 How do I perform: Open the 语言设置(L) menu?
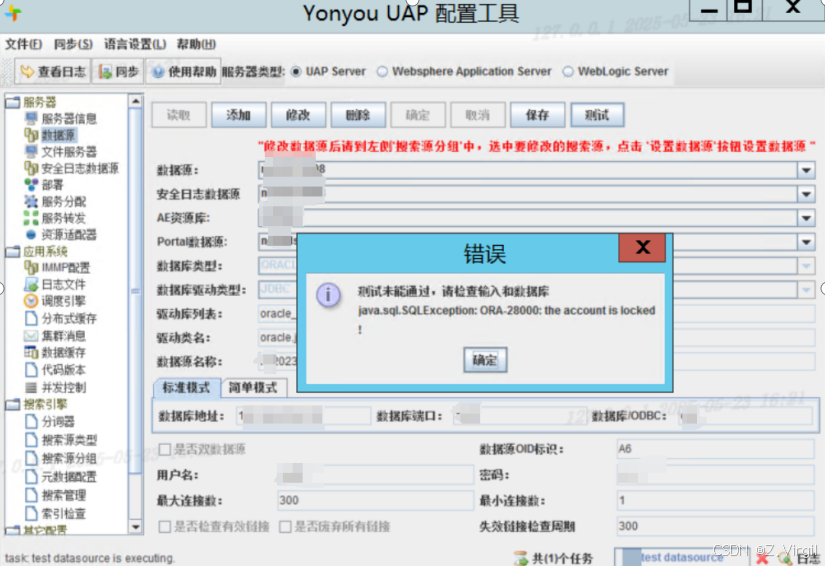(x=135, y=44)
